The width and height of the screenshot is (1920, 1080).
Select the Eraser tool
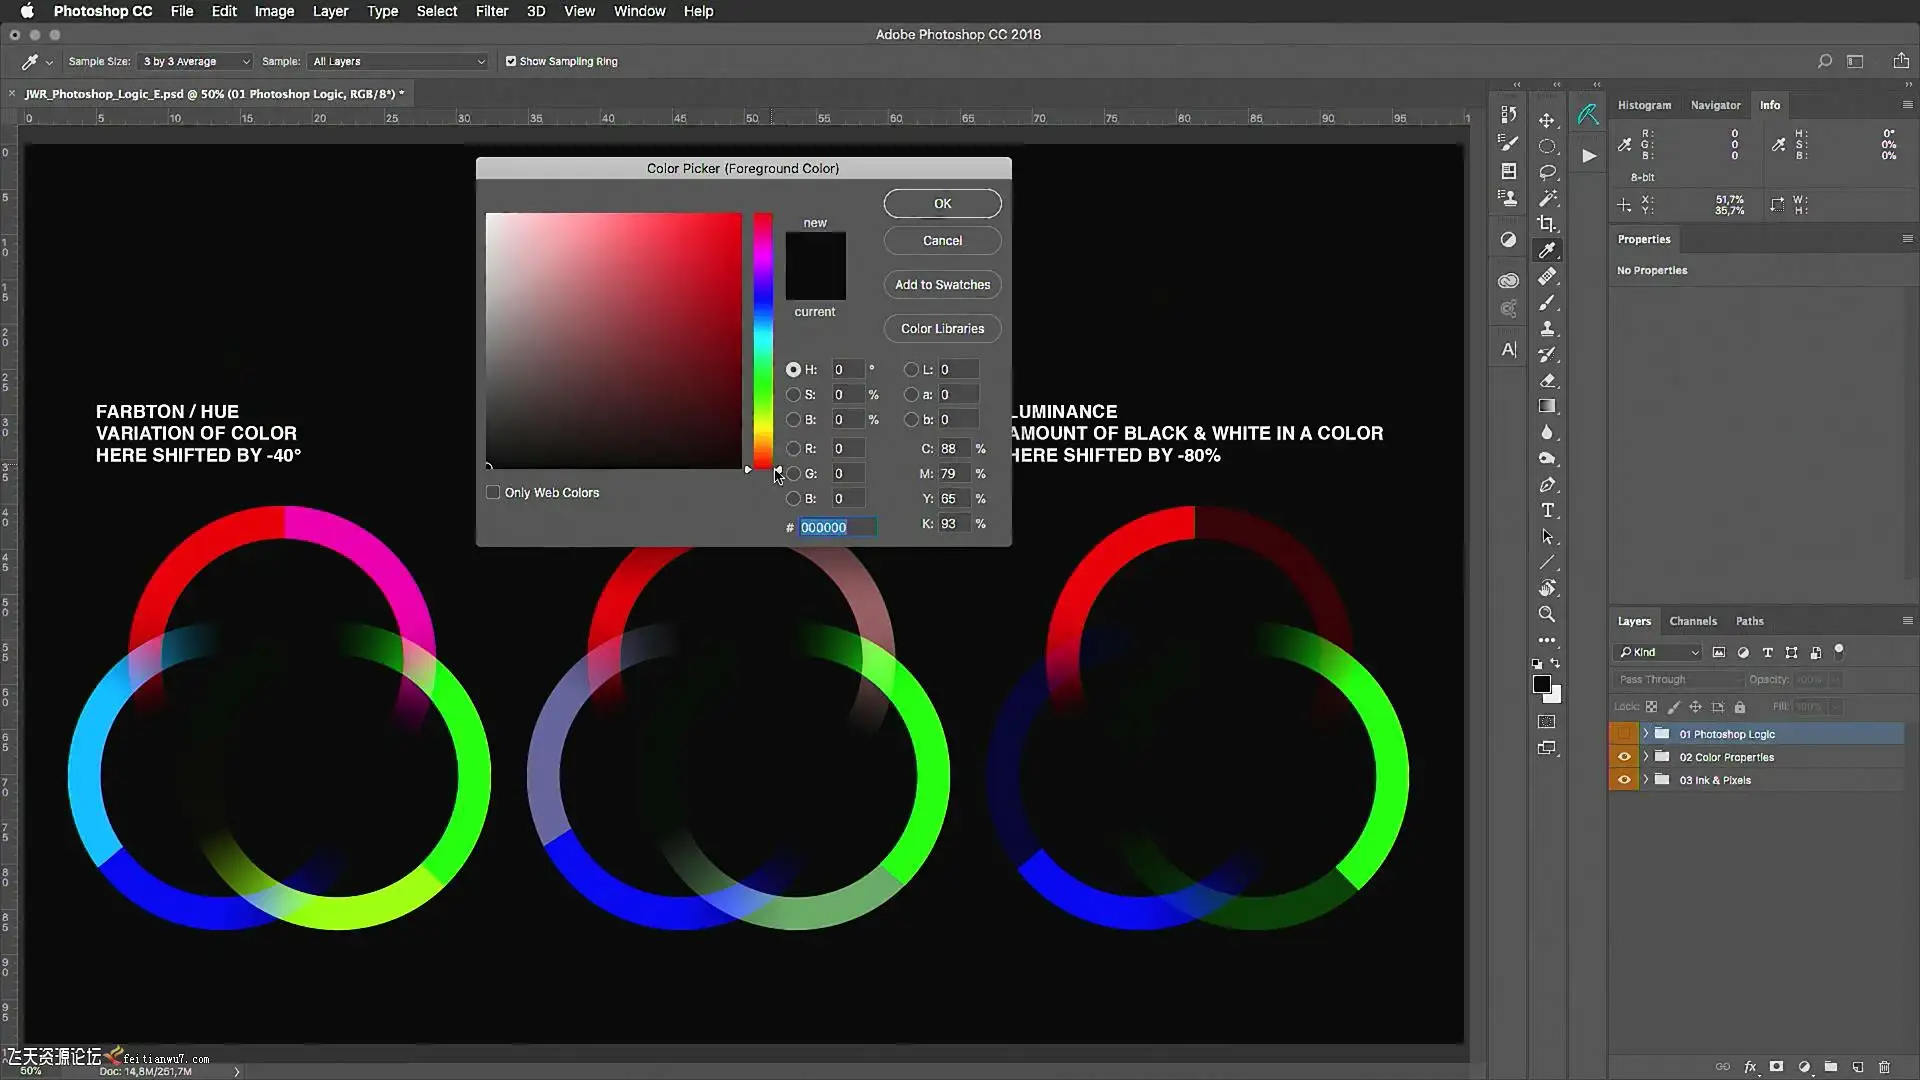[1547, 381]
